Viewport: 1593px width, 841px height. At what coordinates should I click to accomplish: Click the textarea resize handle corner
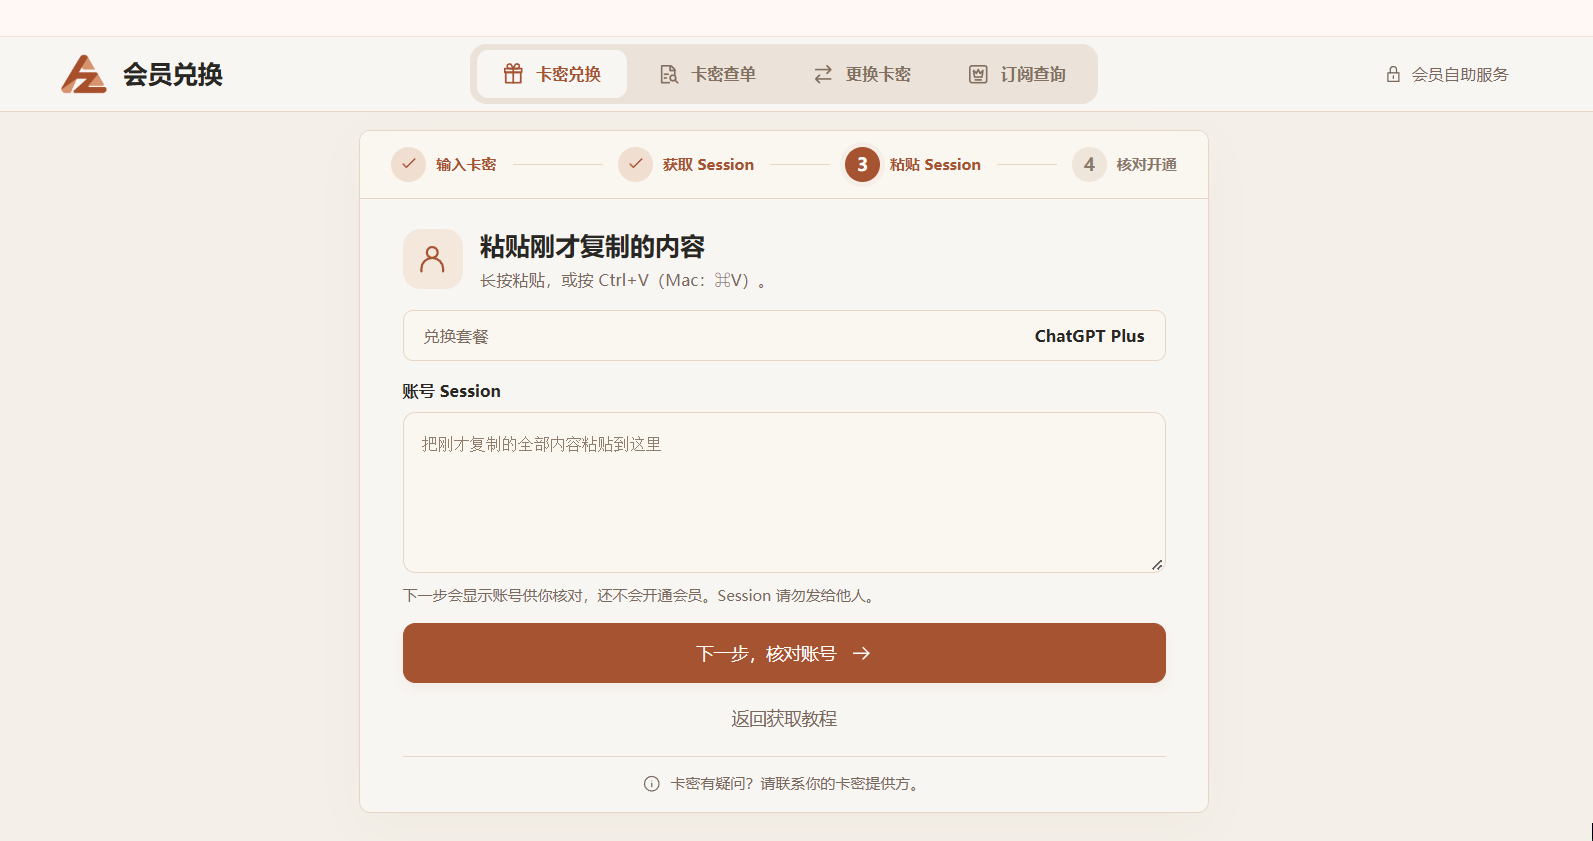pos(1157,565)
